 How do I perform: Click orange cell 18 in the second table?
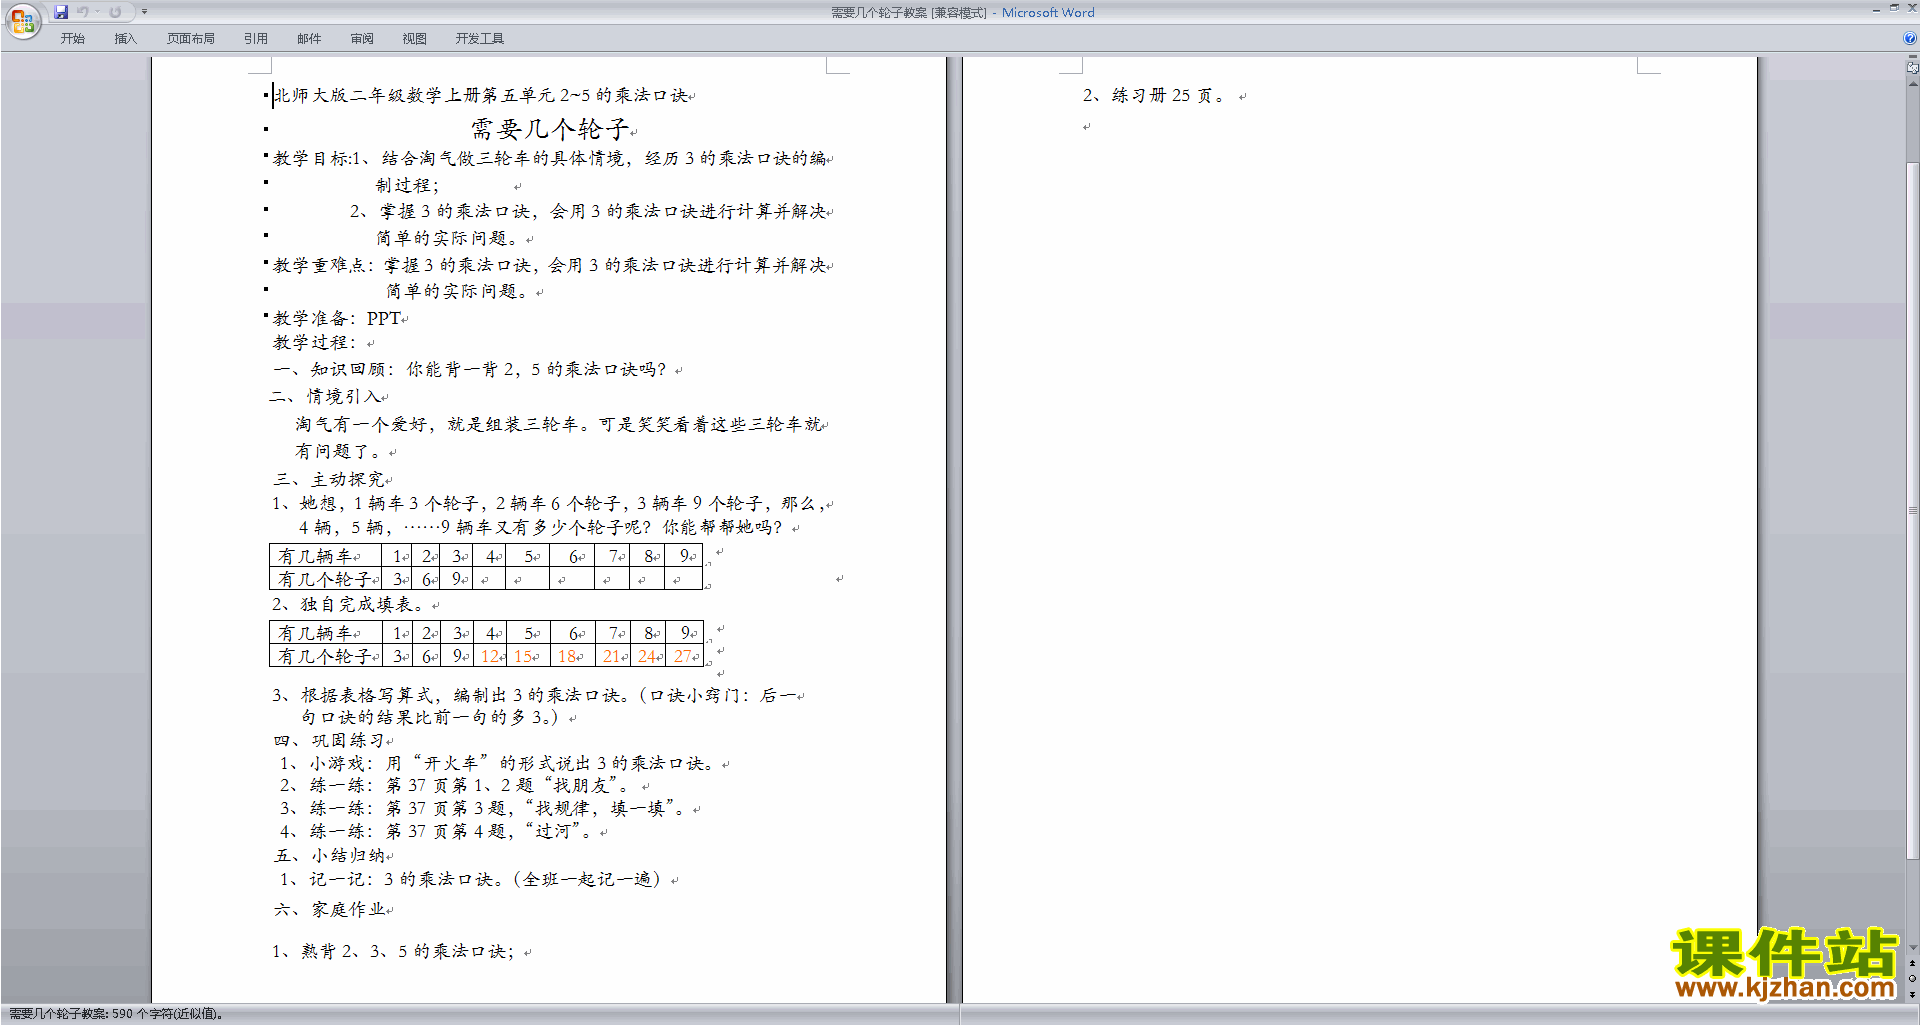pyautogui.click(x=570, y=656)
